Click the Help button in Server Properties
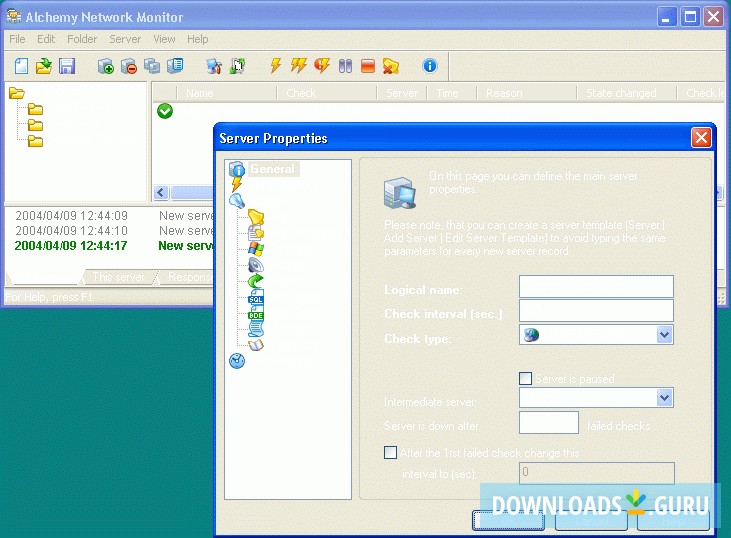The image size is (731, 538). pyautogui.click(x=673, y=521)
